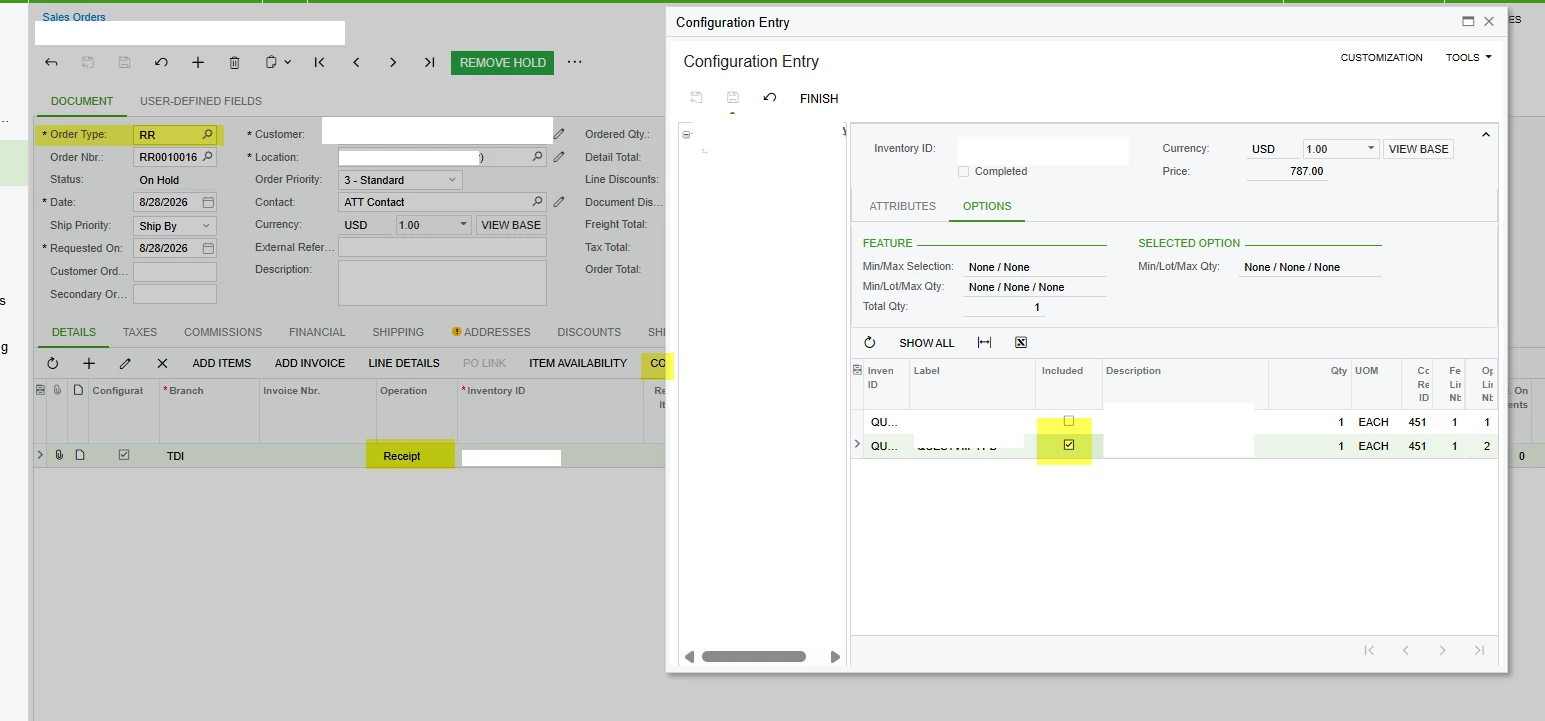
Task: Open the Order Type lookup
Action: (x=208, y=134)
